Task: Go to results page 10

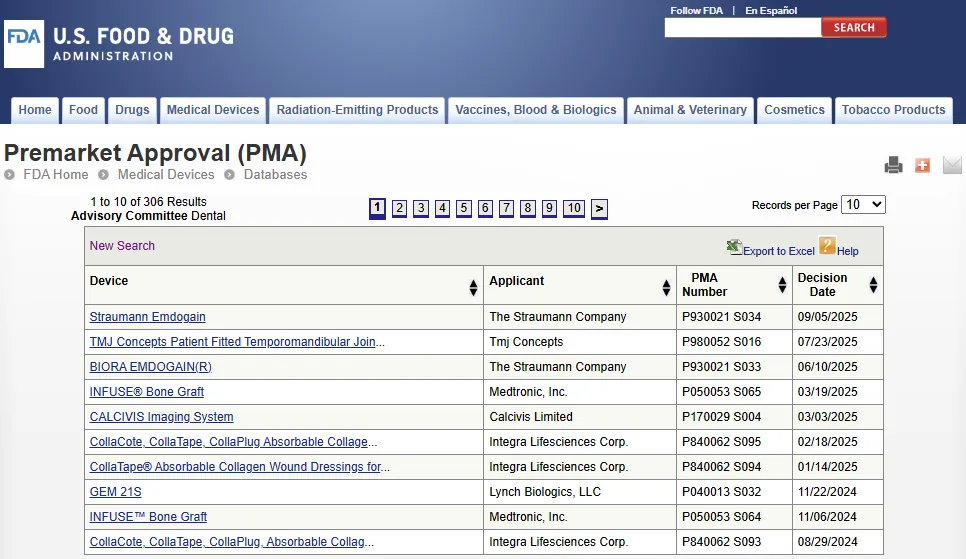Action: (x=574, y=208)
